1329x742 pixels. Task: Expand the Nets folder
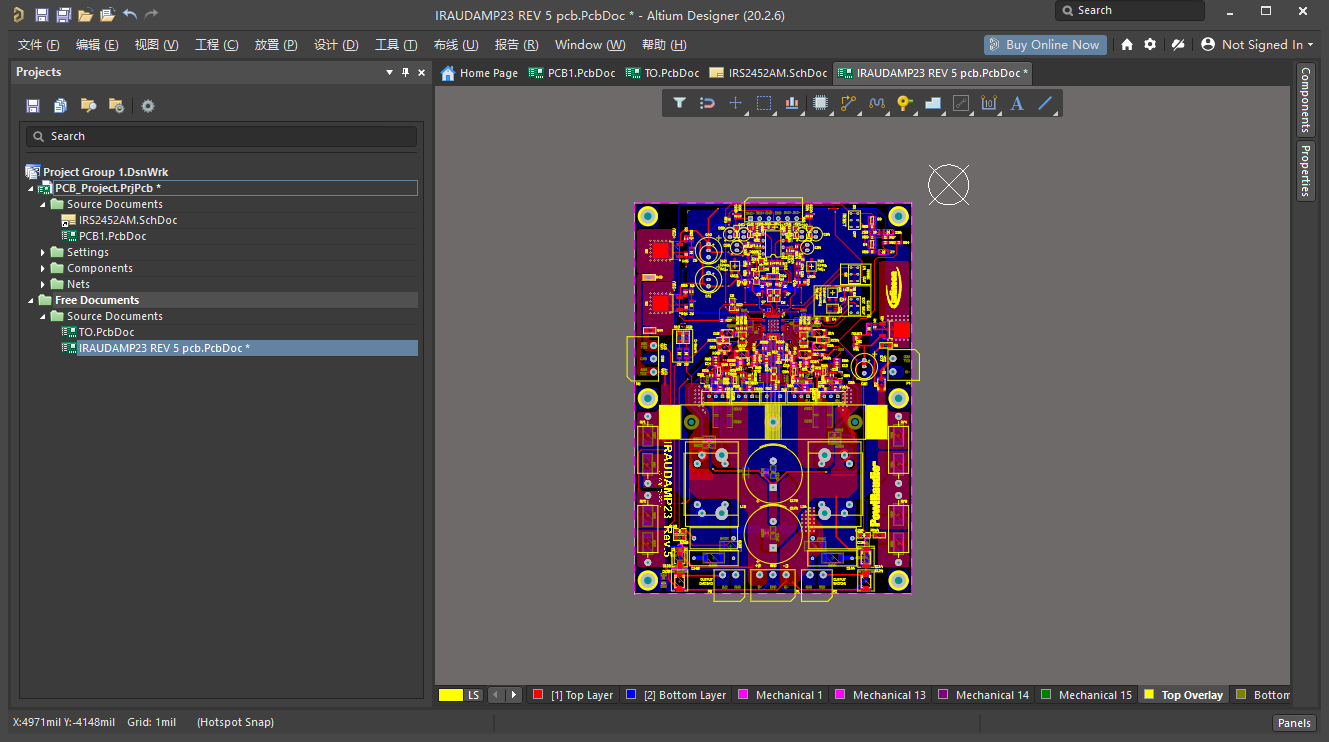43,284
